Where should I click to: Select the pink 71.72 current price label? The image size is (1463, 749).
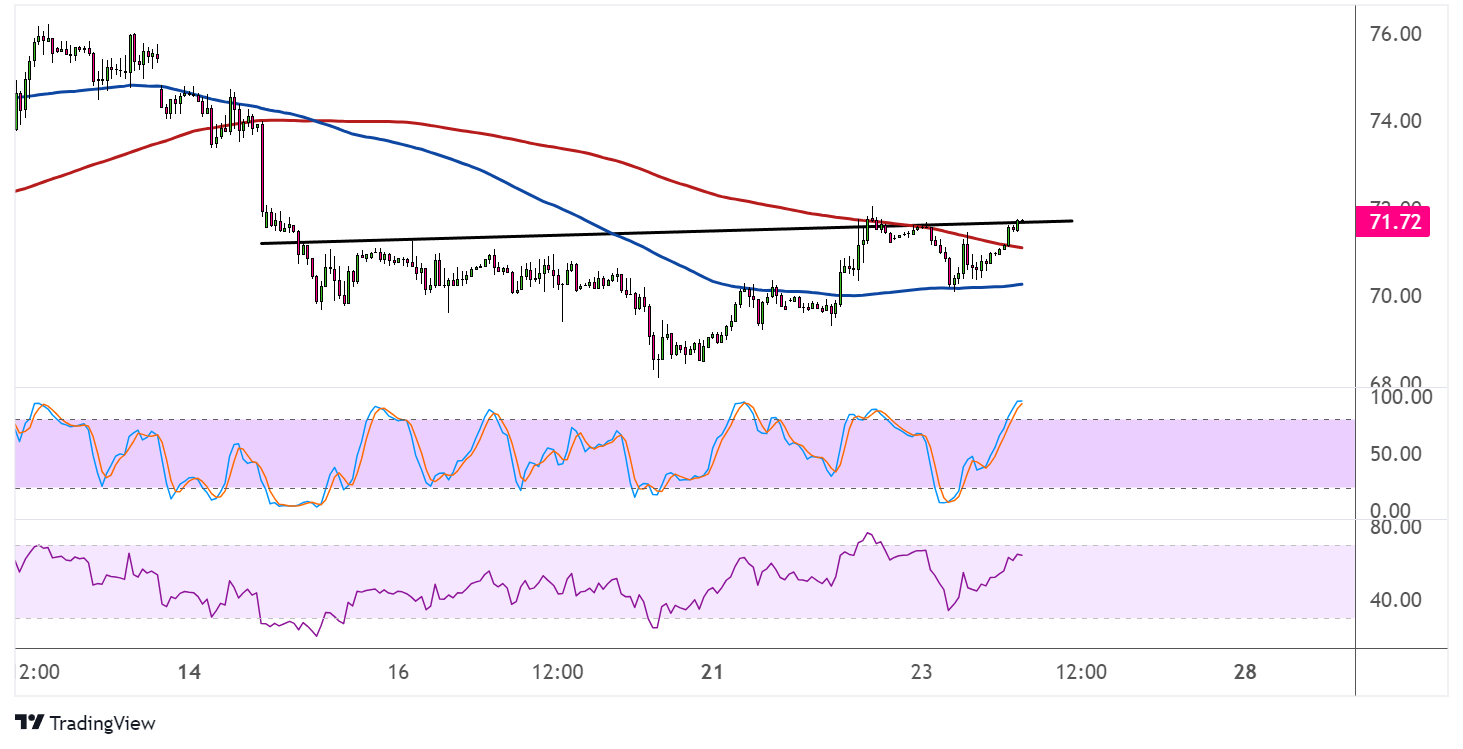[1393, 221]
